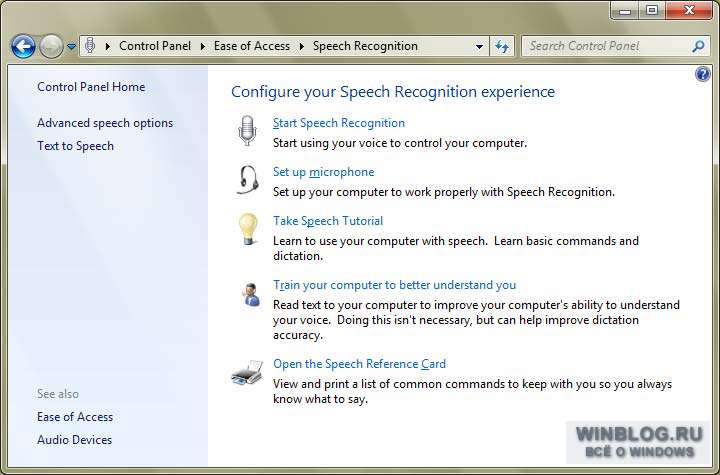Go to Control Panel Home
This screenshot has width=720, height=475.
pyautogui.click(x=91, y=87)
